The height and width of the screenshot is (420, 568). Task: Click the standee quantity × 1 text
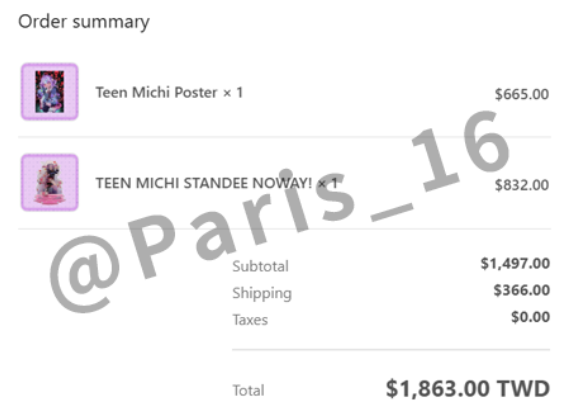click(x=328, y=183)
